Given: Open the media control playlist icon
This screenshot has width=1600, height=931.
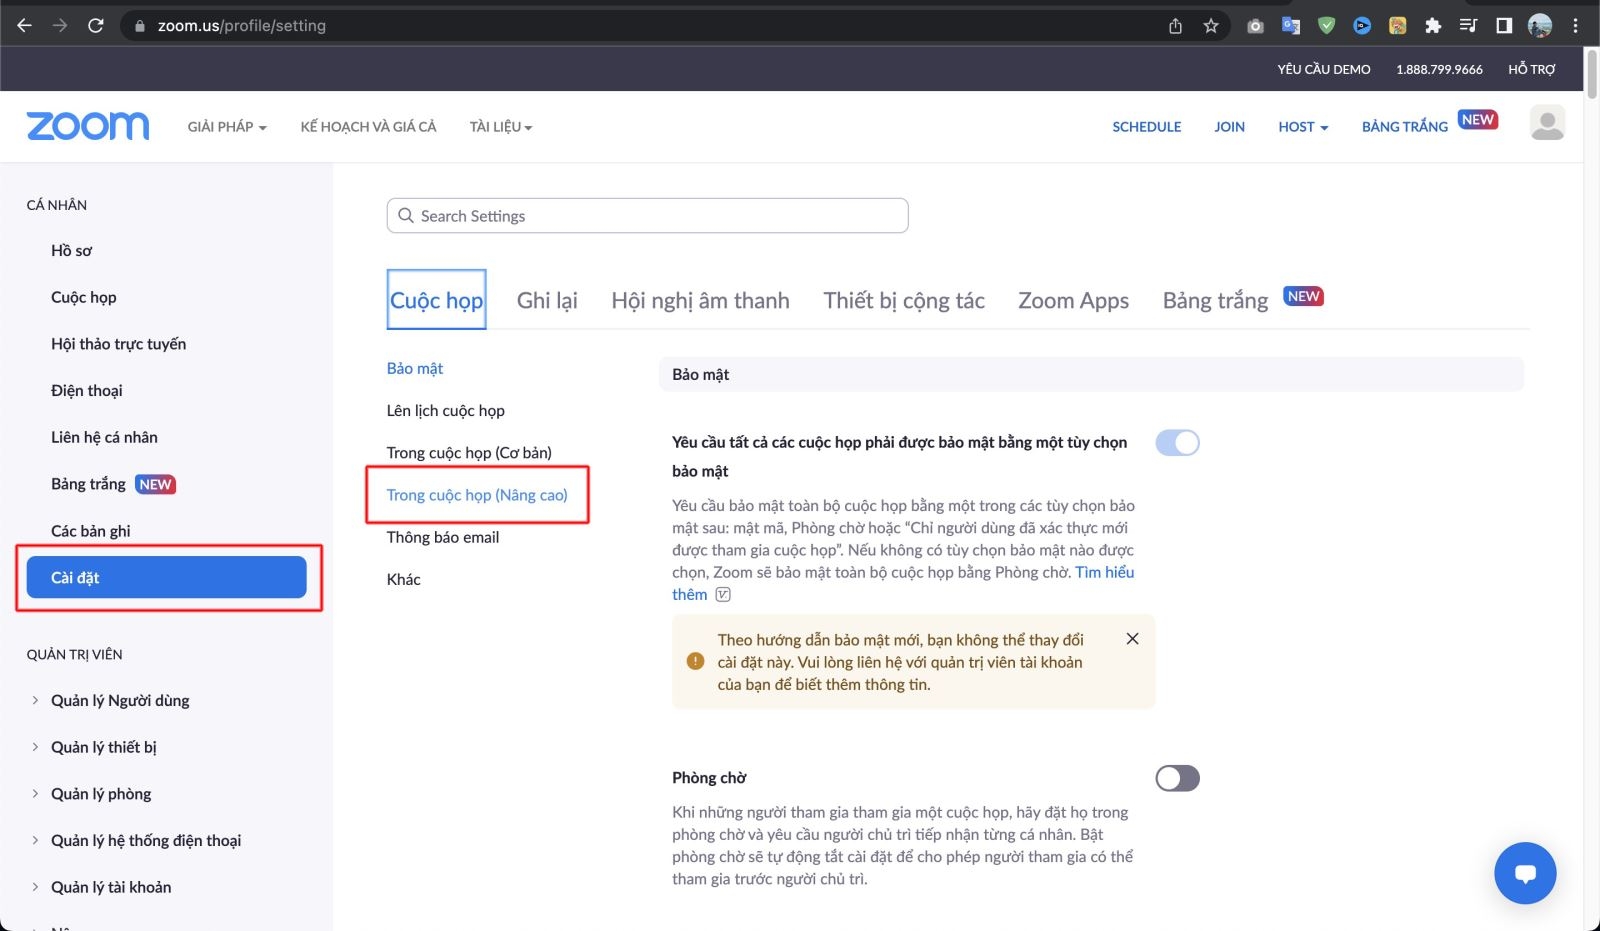Looking at the screenshot, I should tap(1468, 26).
